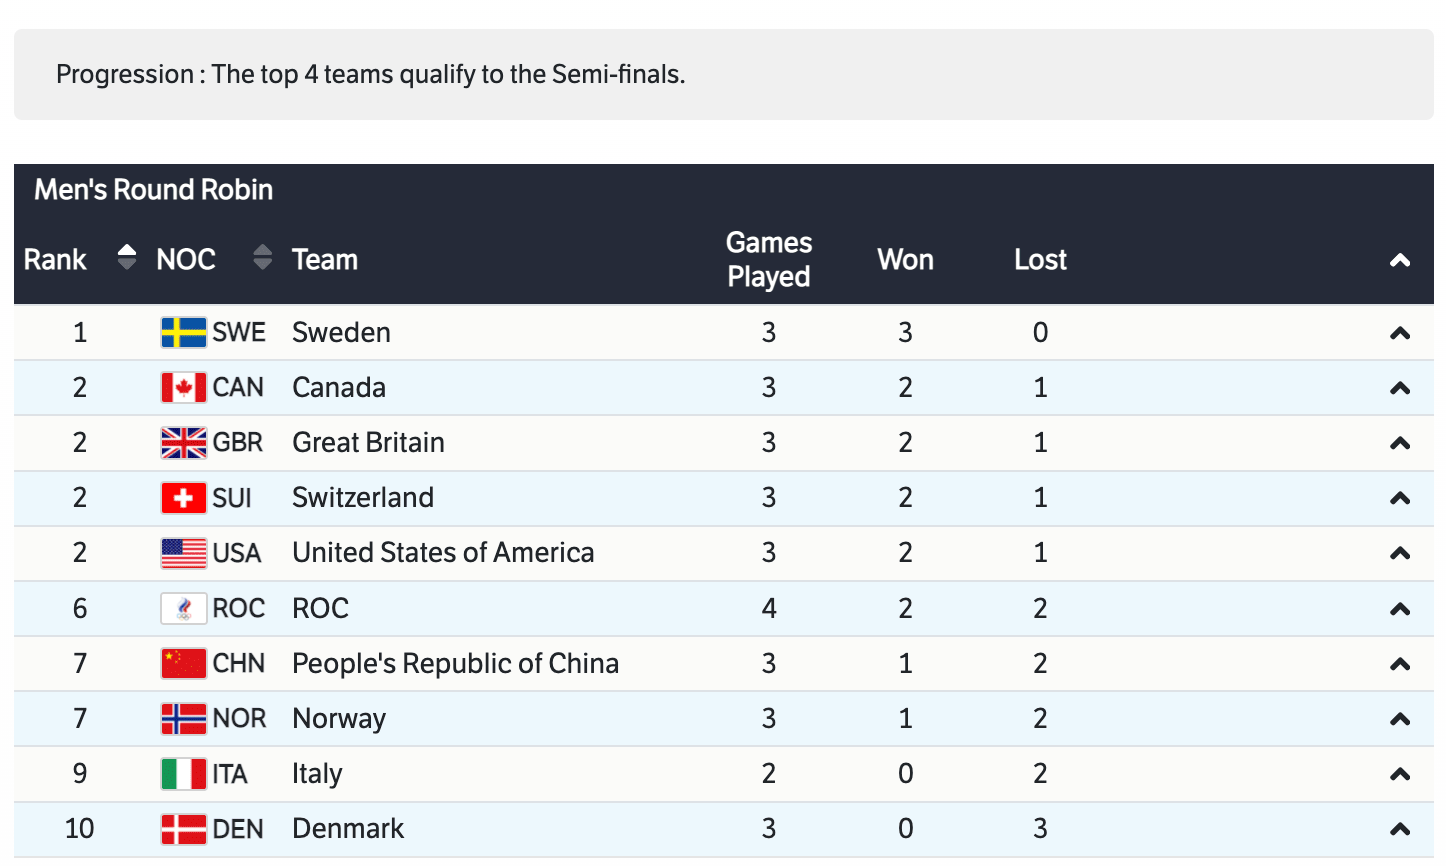
Task: Click the Won column header
Action: coord(905,260)
